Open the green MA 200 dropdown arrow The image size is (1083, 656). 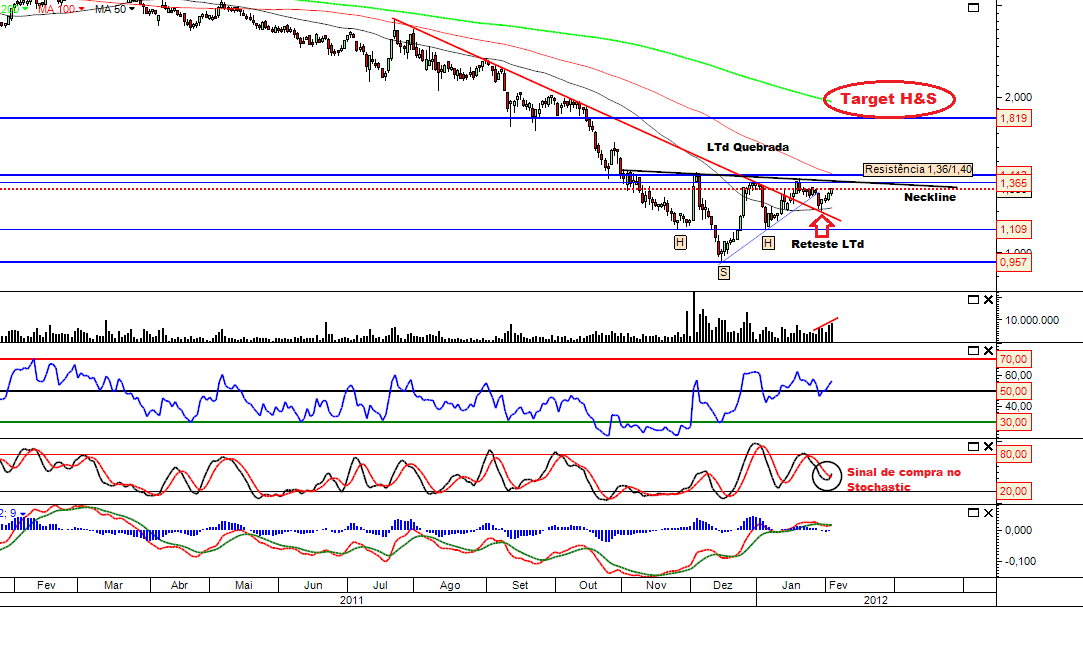(x=26, y=9)
